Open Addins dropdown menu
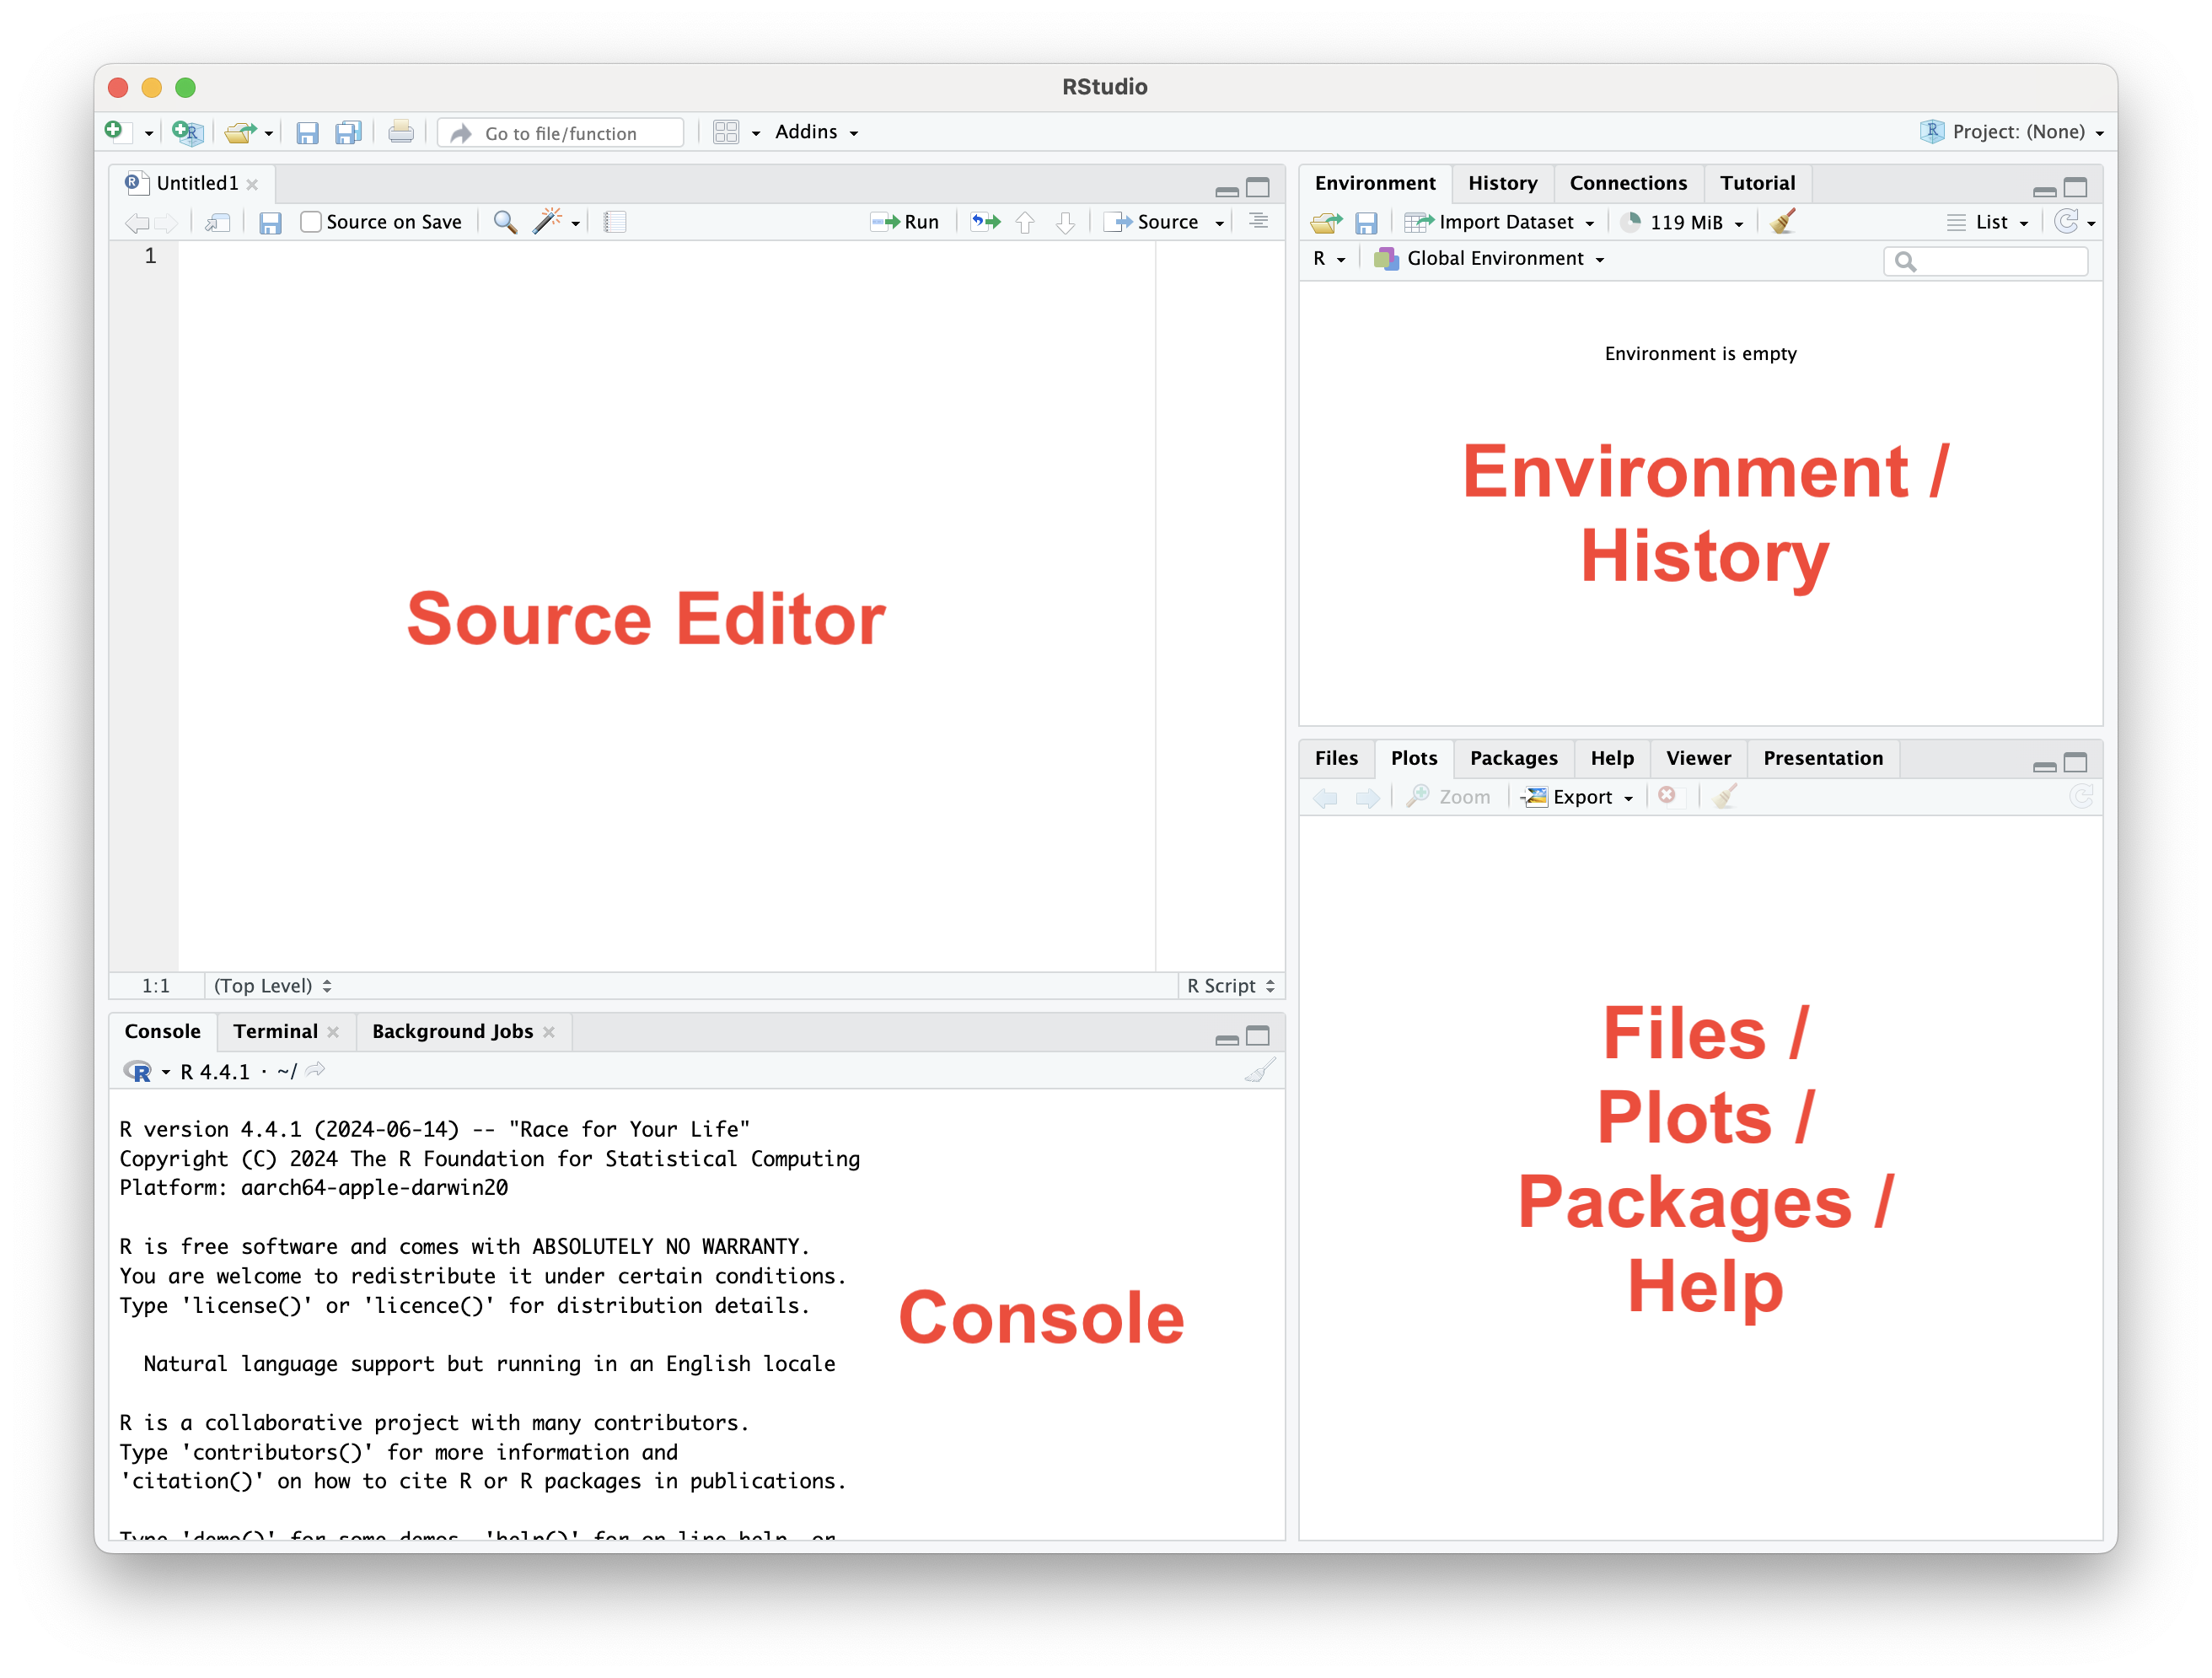 click(817, 132)
